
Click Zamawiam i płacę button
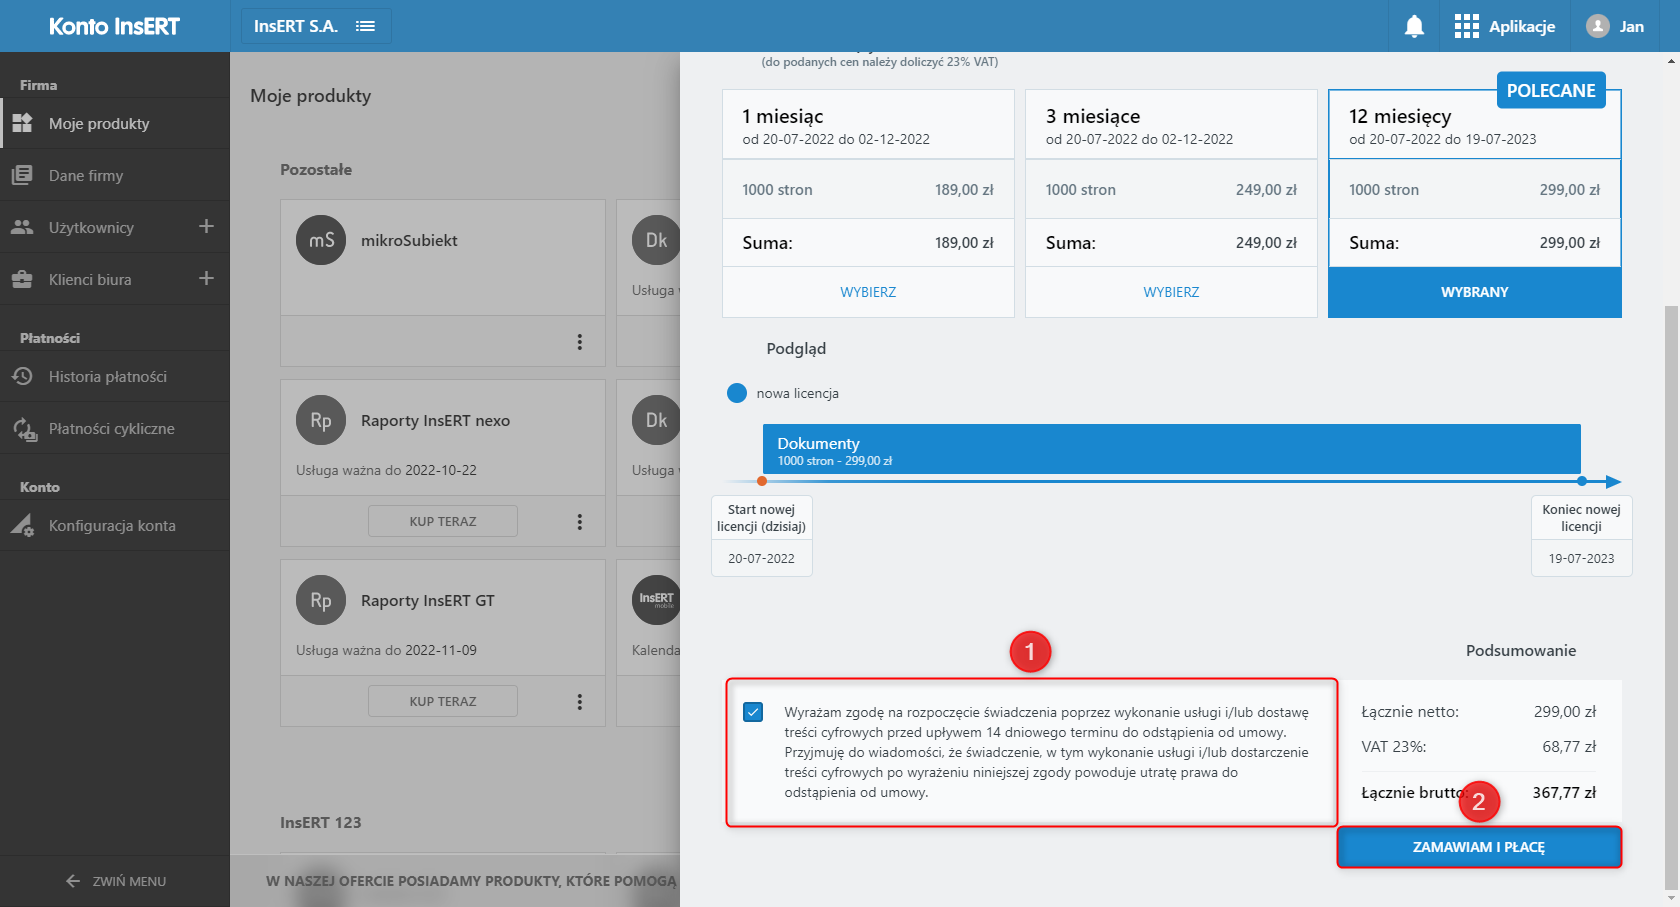click(1479, 847)
